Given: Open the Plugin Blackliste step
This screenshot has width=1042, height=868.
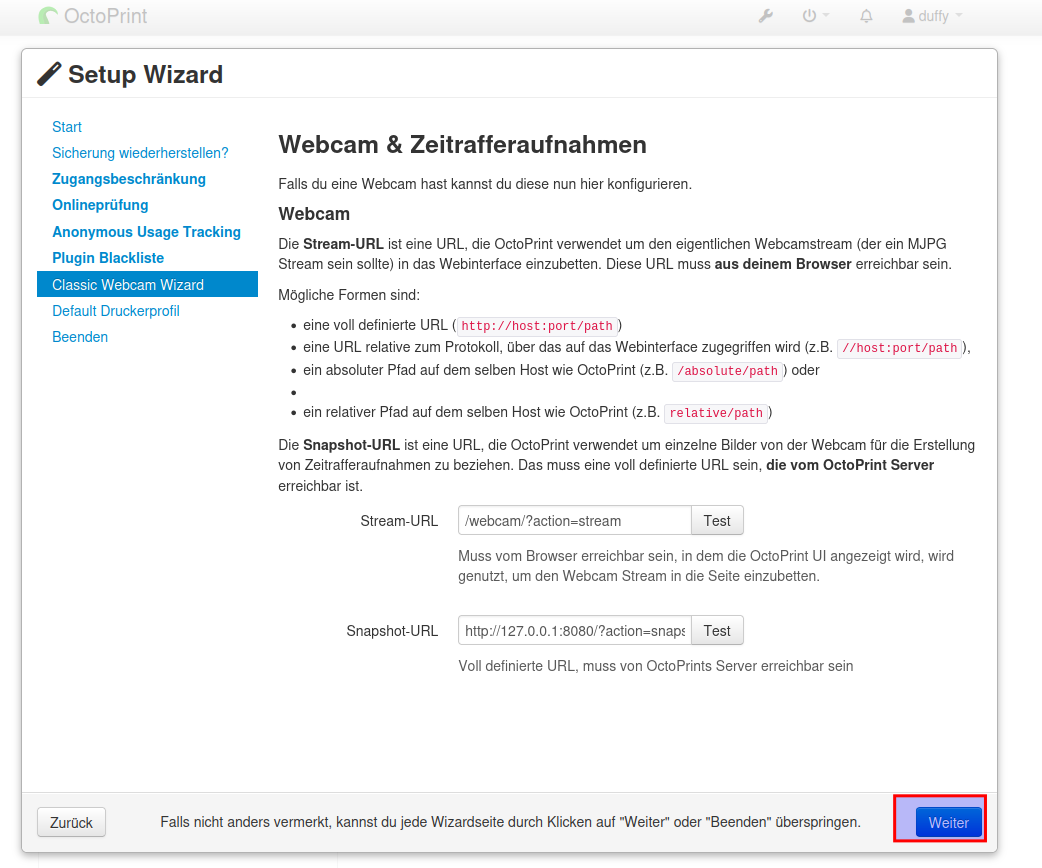Looking at the screenshot, I should 108,258.
